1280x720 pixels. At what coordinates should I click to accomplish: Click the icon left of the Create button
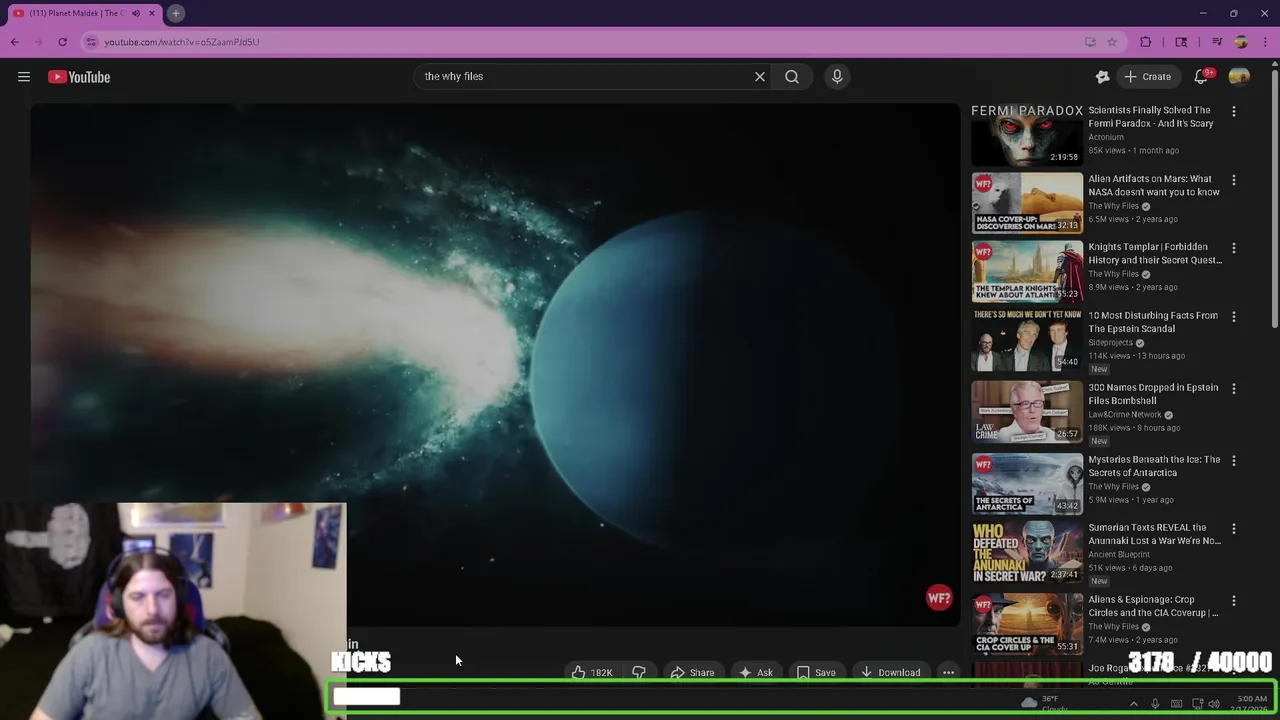click(x=1102, y=77)
